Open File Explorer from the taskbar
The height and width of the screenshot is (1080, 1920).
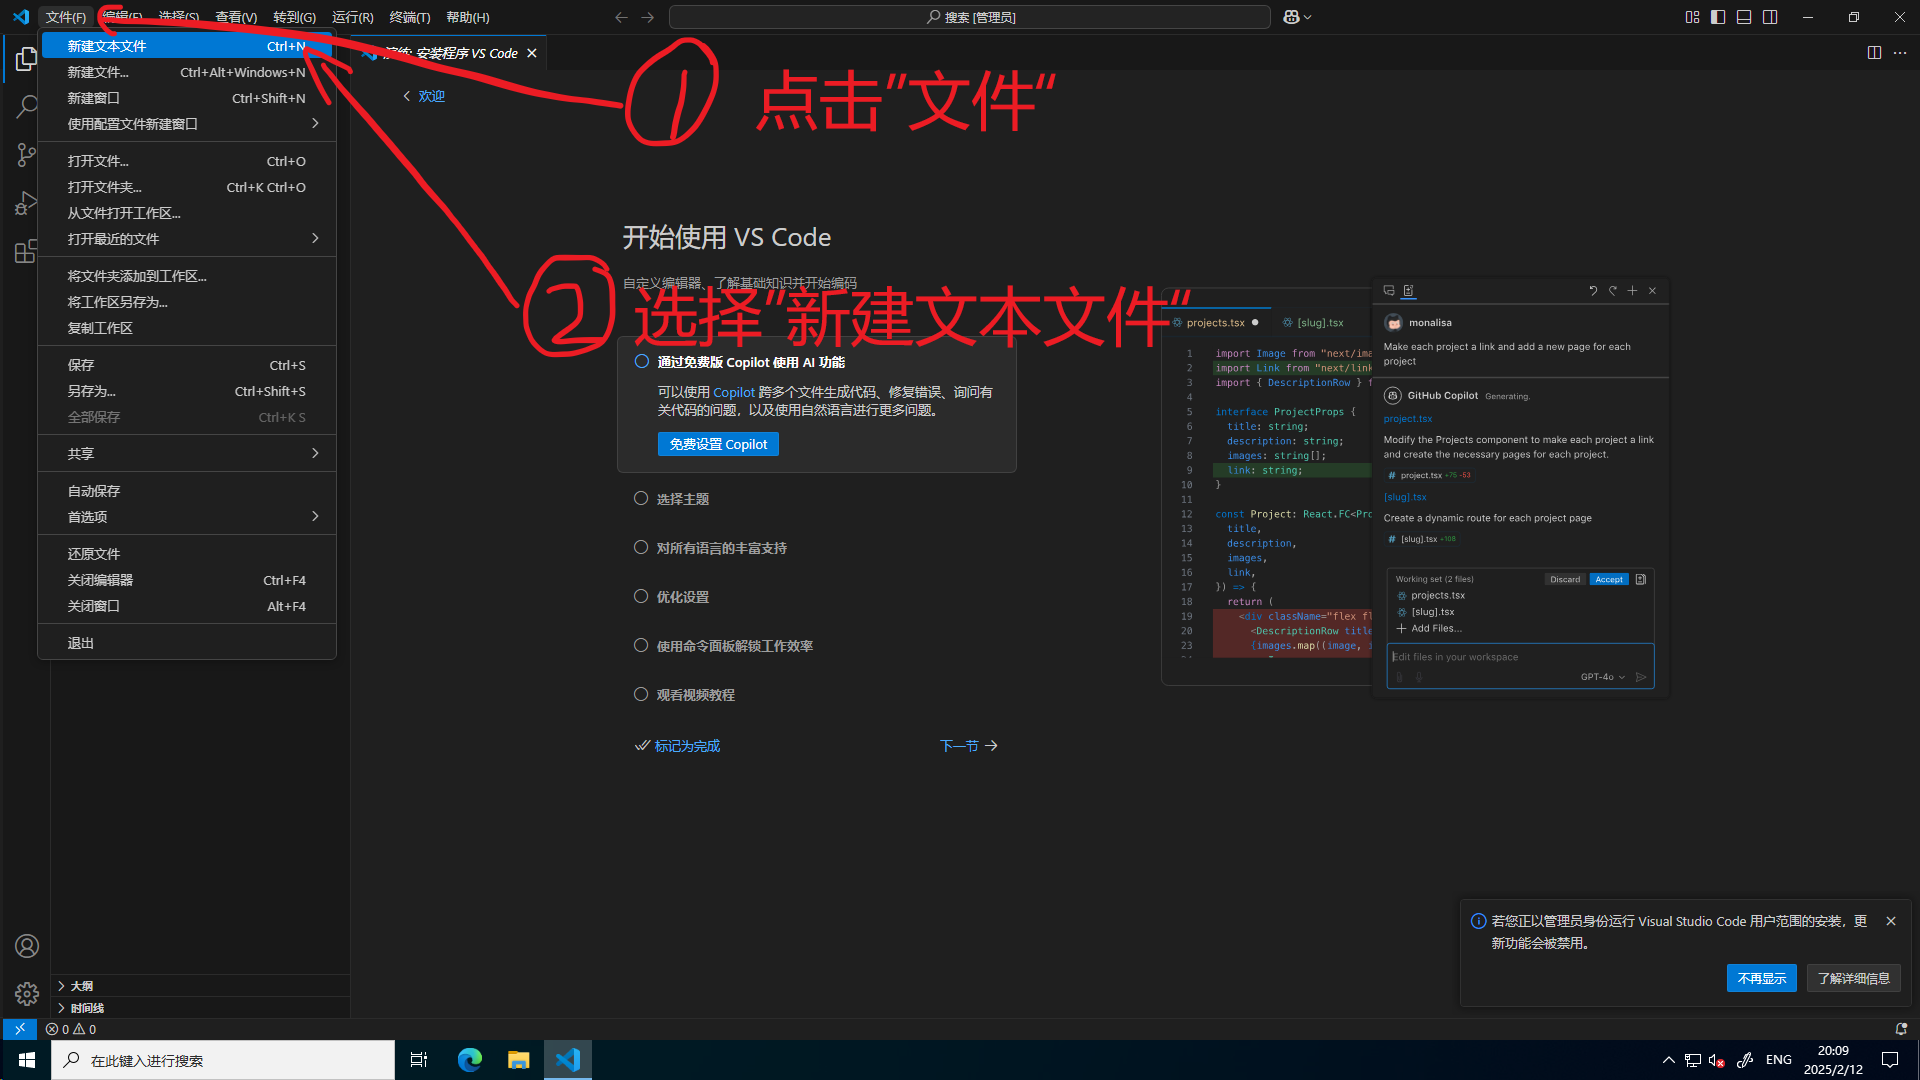click(518, 1060)
